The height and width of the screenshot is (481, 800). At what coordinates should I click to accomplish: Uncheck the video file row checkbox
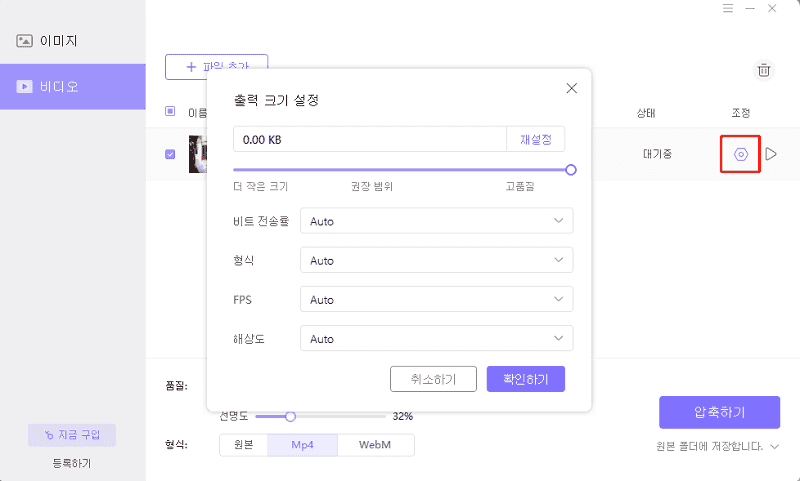tap(170, 154)
